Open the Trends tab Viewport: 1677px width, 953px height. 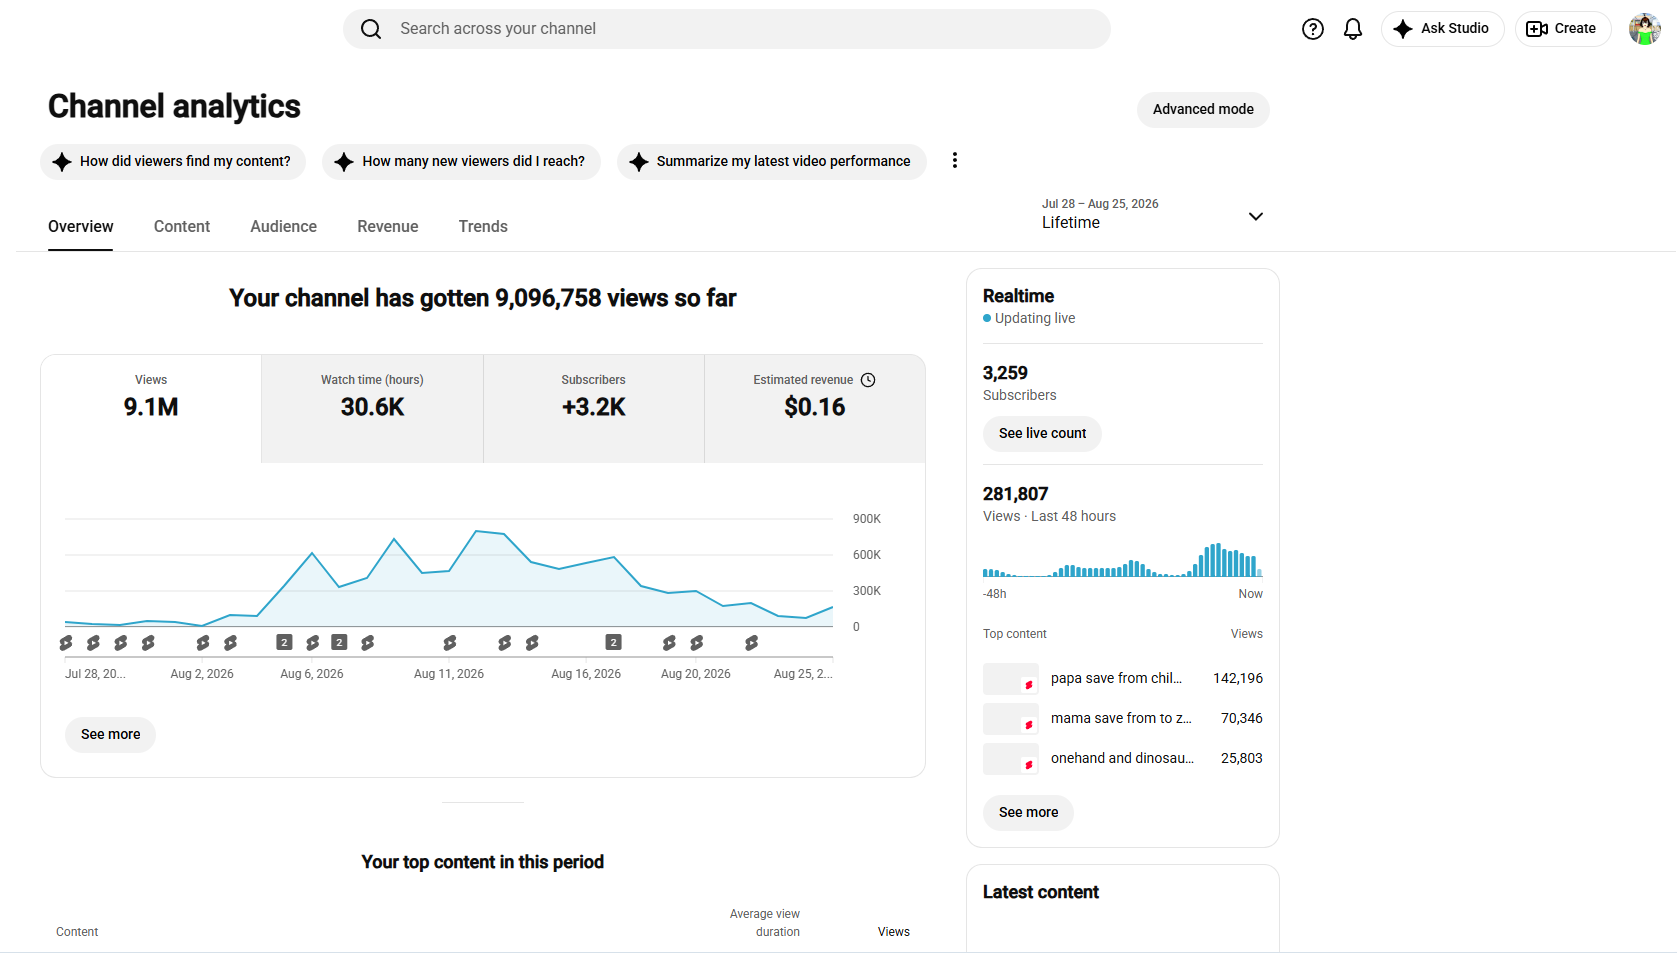(x=483, y=227)
